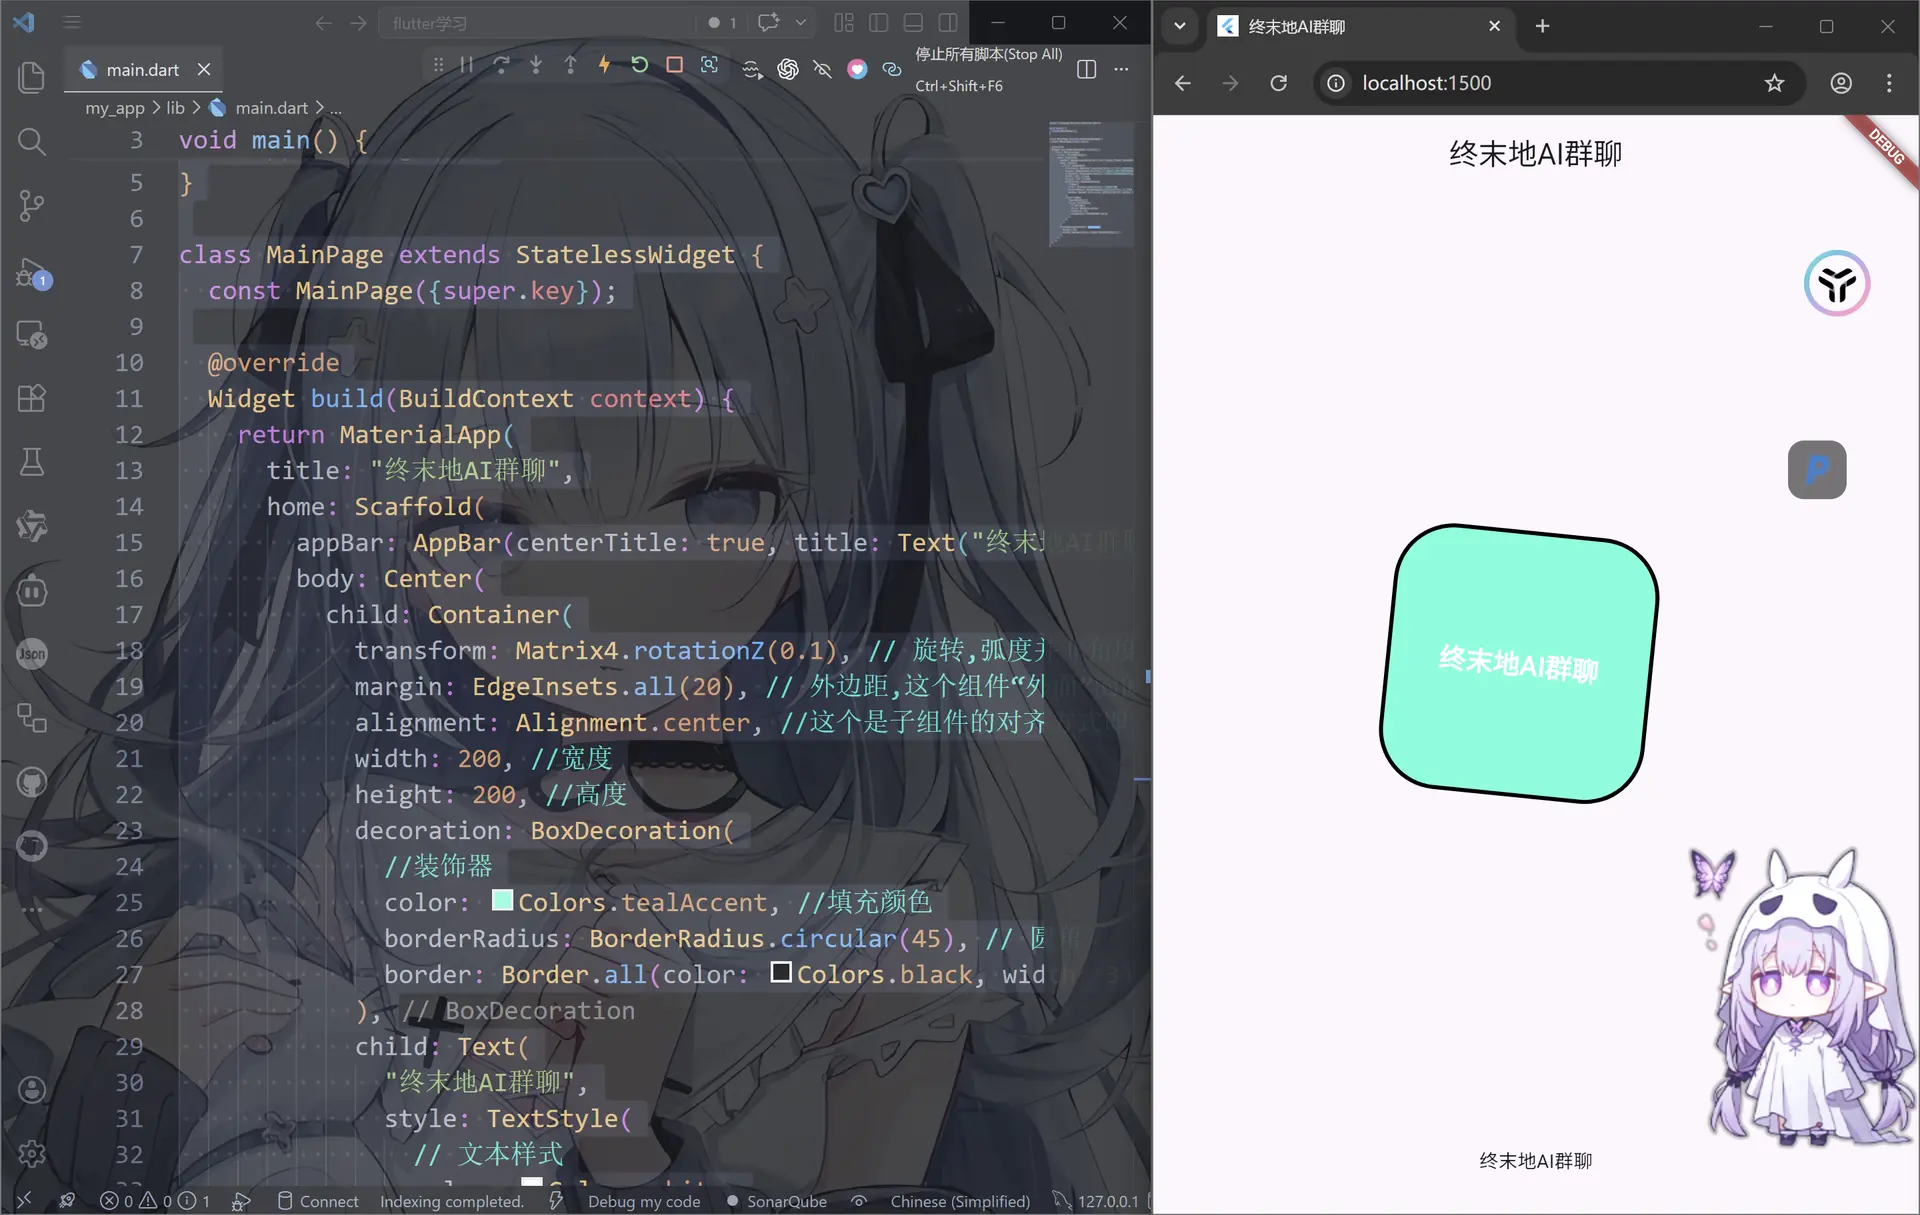
Task: Open the robot-face Copilot chat icon
Action: tap(32, 590)
